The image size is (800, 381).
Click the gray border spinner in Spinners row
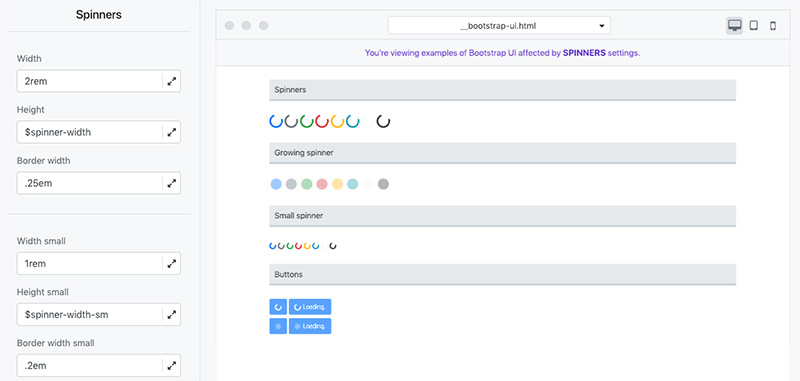pos(291,121)
